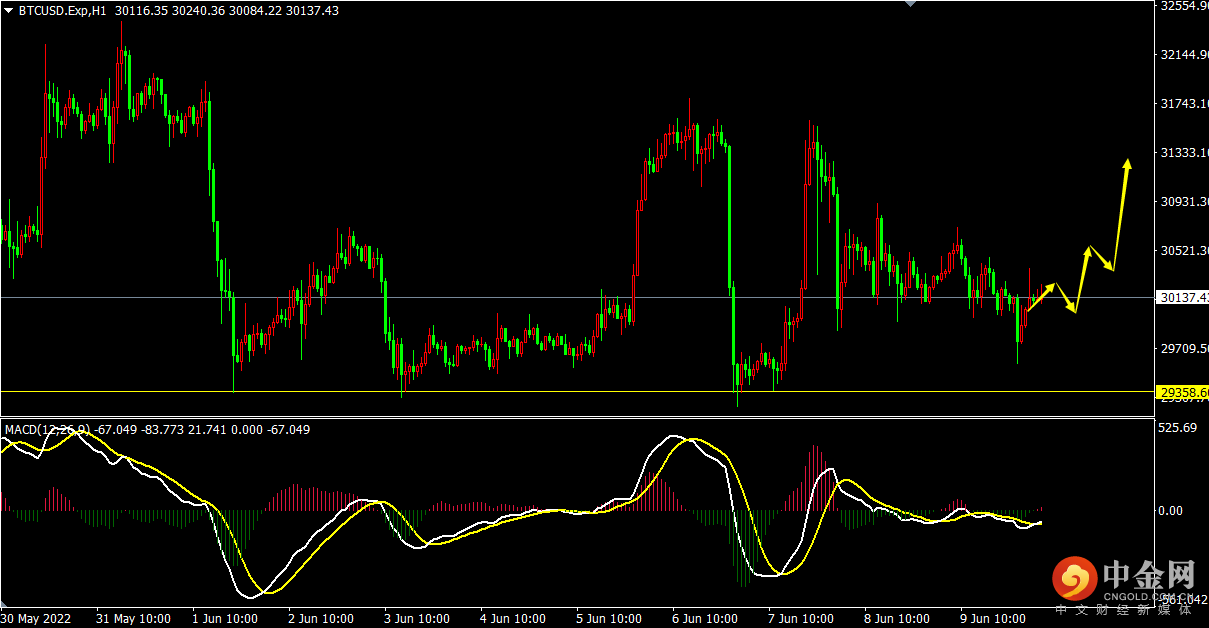Click the 0.00 MACD zero level label
The height and width of the screenshot is (628, 1209).
tap(1171, 510)
